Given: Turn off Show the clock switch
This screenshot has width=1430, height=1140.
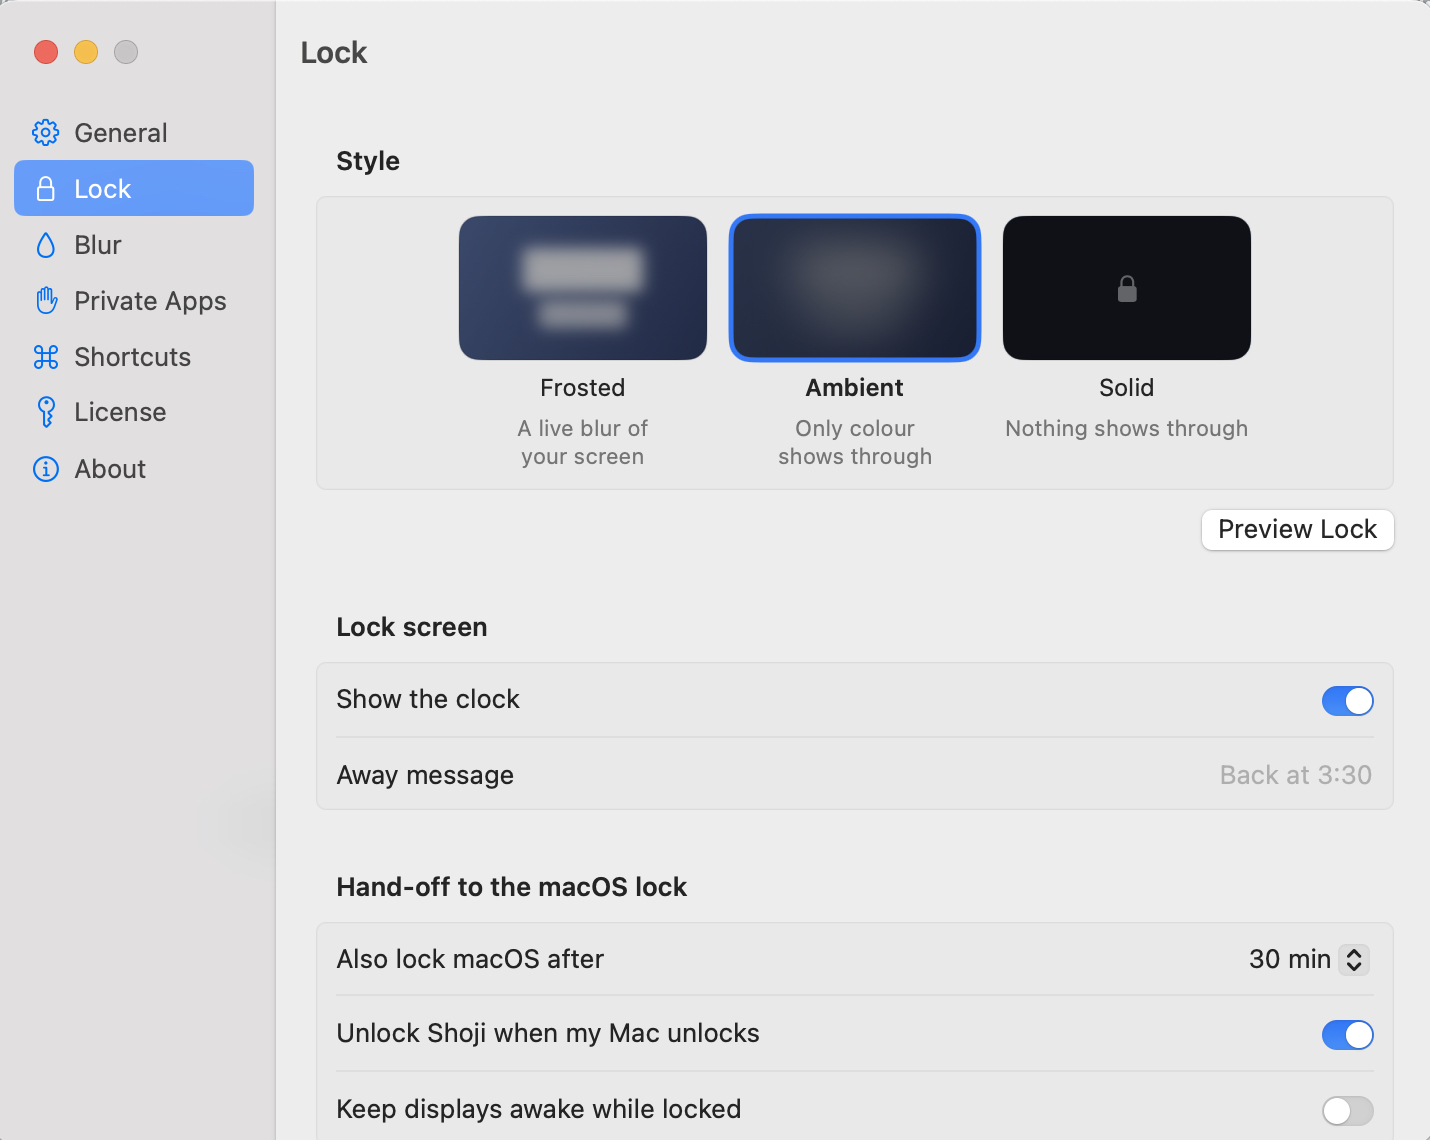Looking at the screenshot, I should [1348, 701].
